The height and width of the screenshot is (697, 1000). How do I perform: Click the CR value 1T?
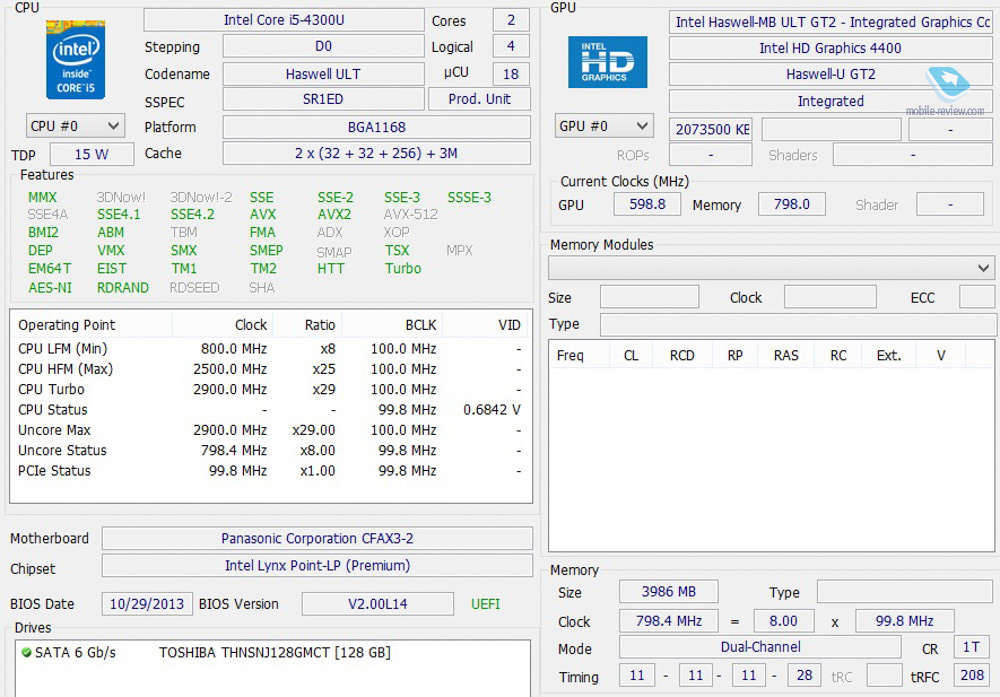pos(971,647)
